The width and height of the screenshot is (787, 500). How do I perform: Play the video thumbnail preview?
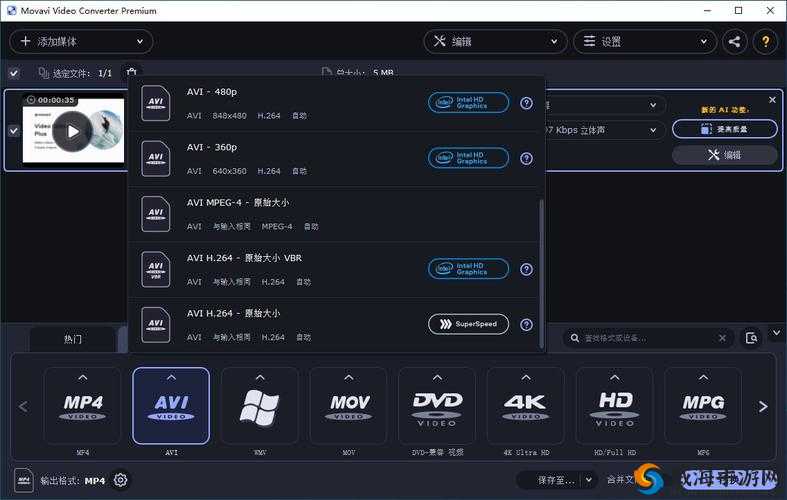73,132
